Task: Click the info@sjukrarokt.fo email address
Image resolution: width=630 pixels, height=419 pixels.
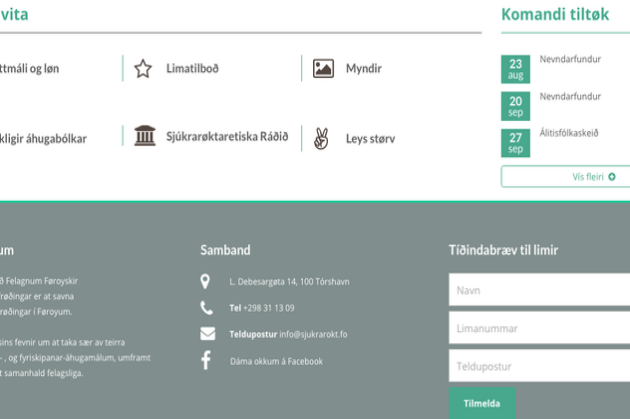Action: (313, 334)
